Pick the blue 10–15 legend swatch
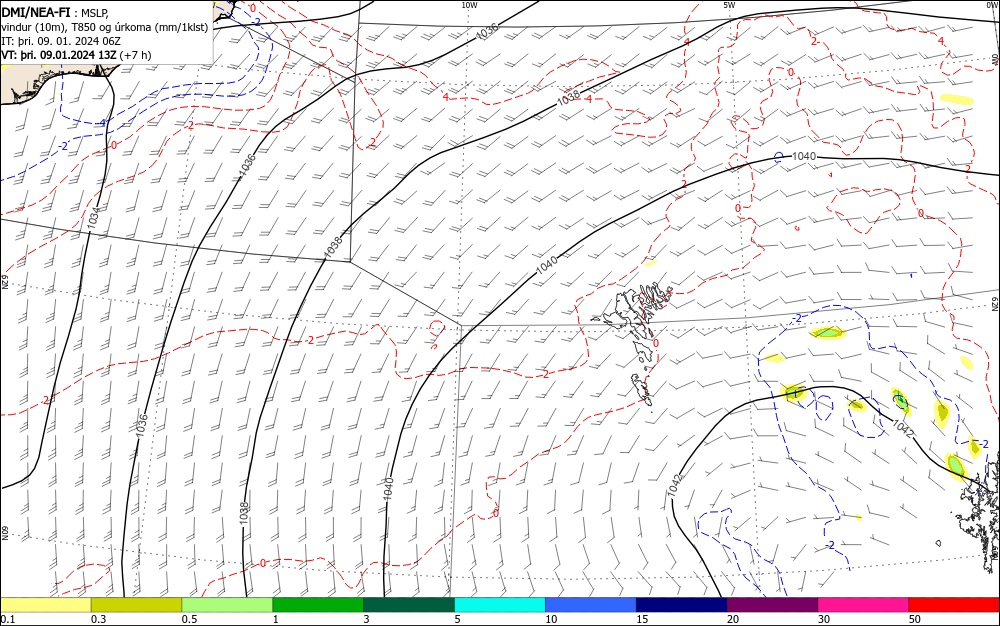The image size is (1000, 626). pos(591,604)
